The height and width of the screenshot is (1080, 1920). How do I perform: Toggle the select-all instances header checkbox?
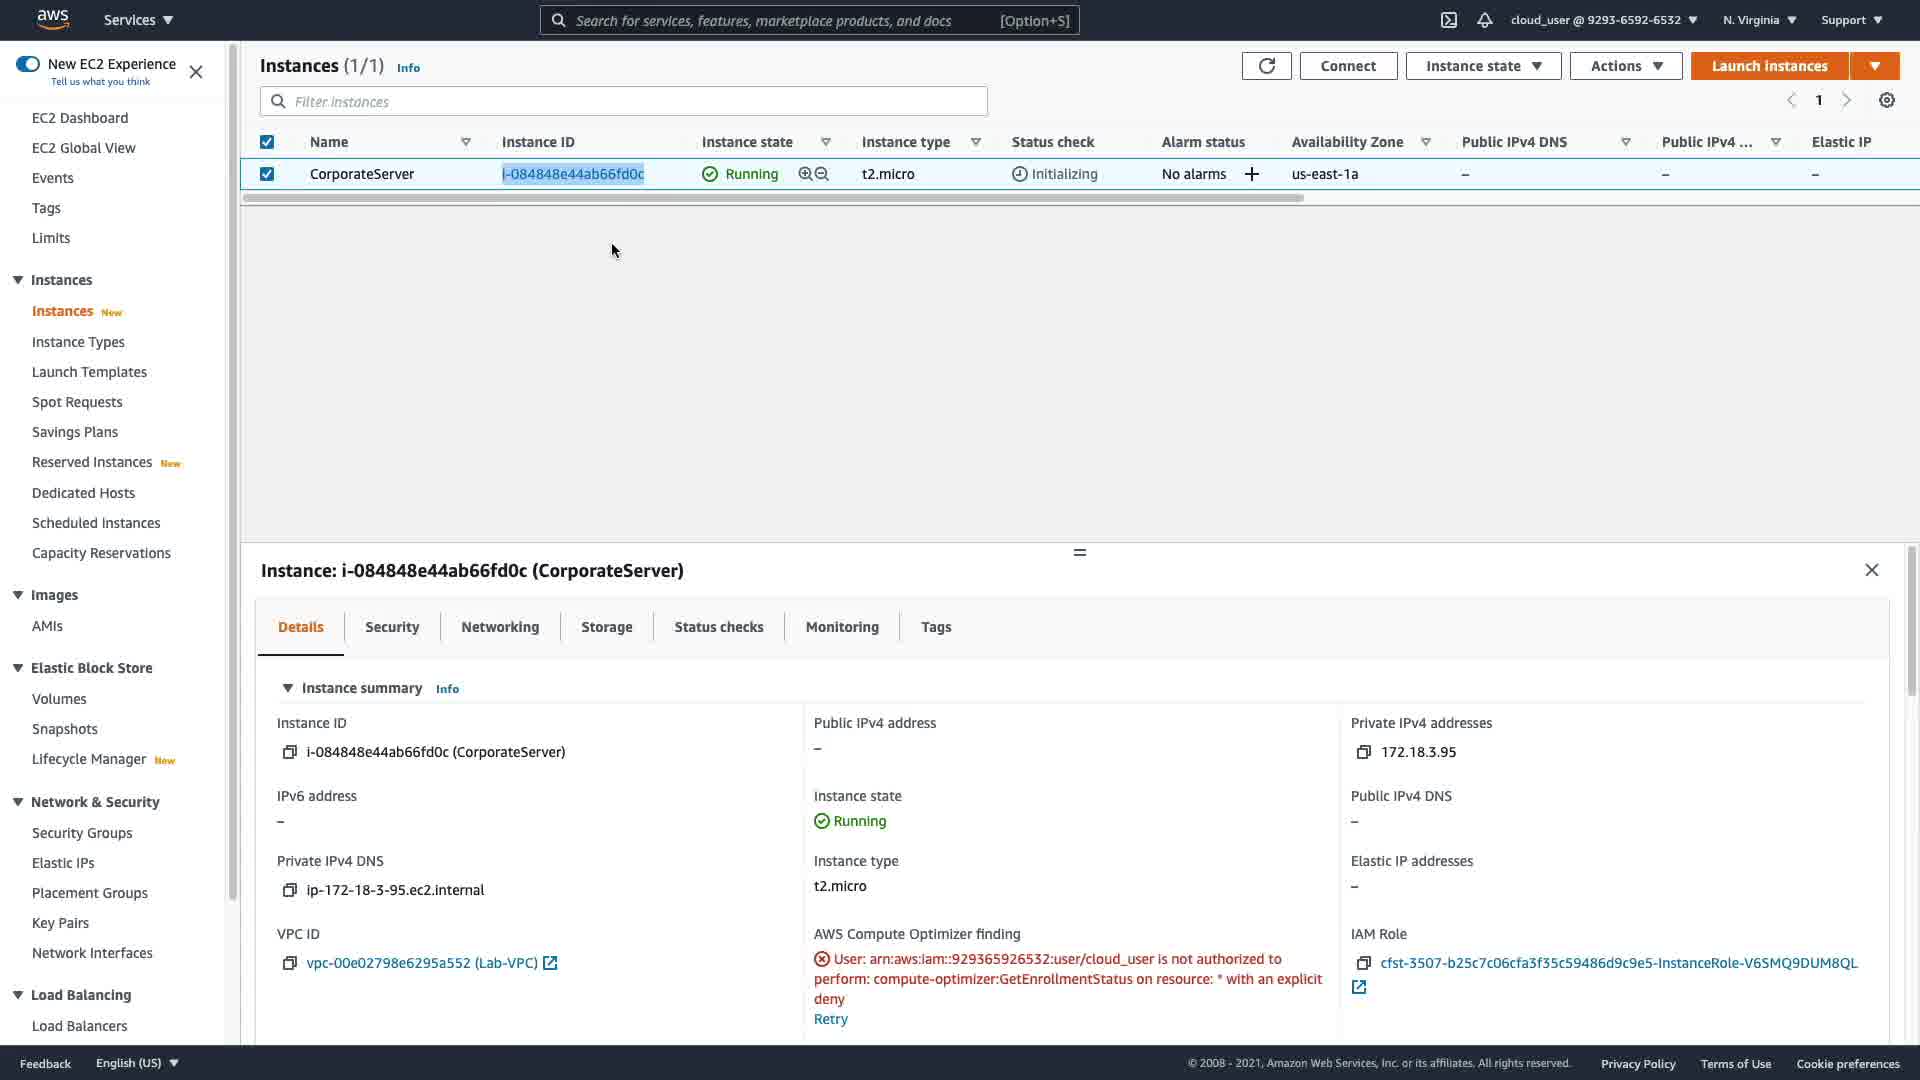click(x=267, y=142)
